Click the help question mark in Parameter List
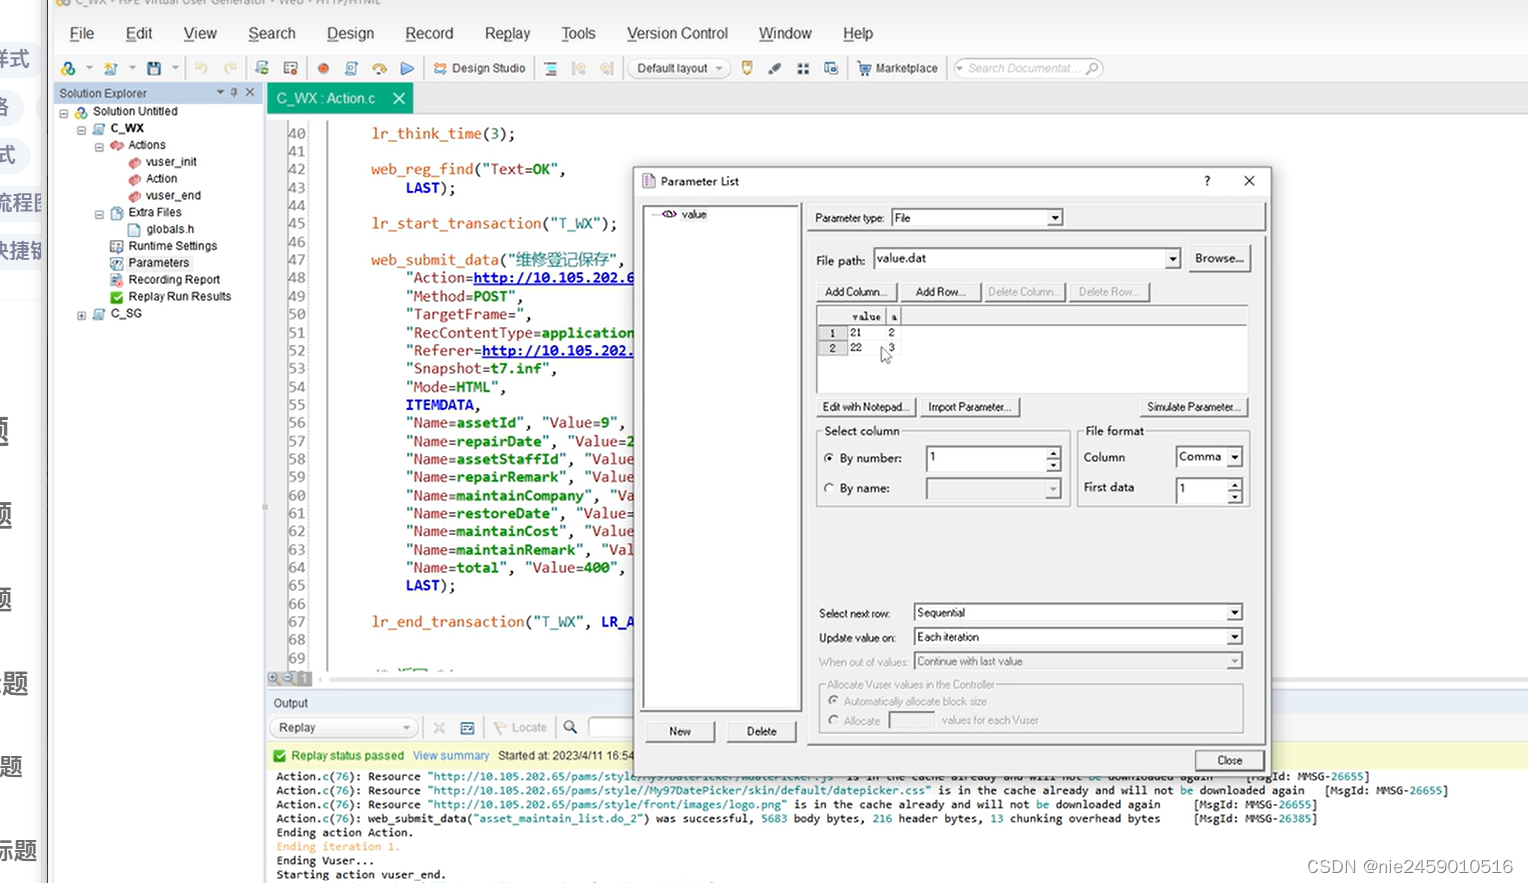Screen dimensions: 1528x883 (x=1207, y=181)
